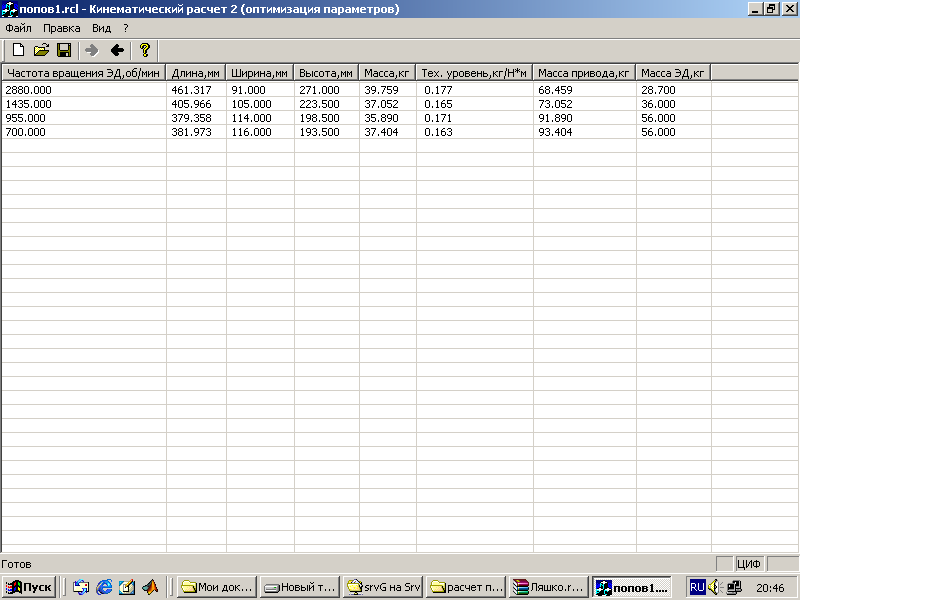Select the row with 700.000 frequency
The image size is (941, 600).
coord(400,132)
